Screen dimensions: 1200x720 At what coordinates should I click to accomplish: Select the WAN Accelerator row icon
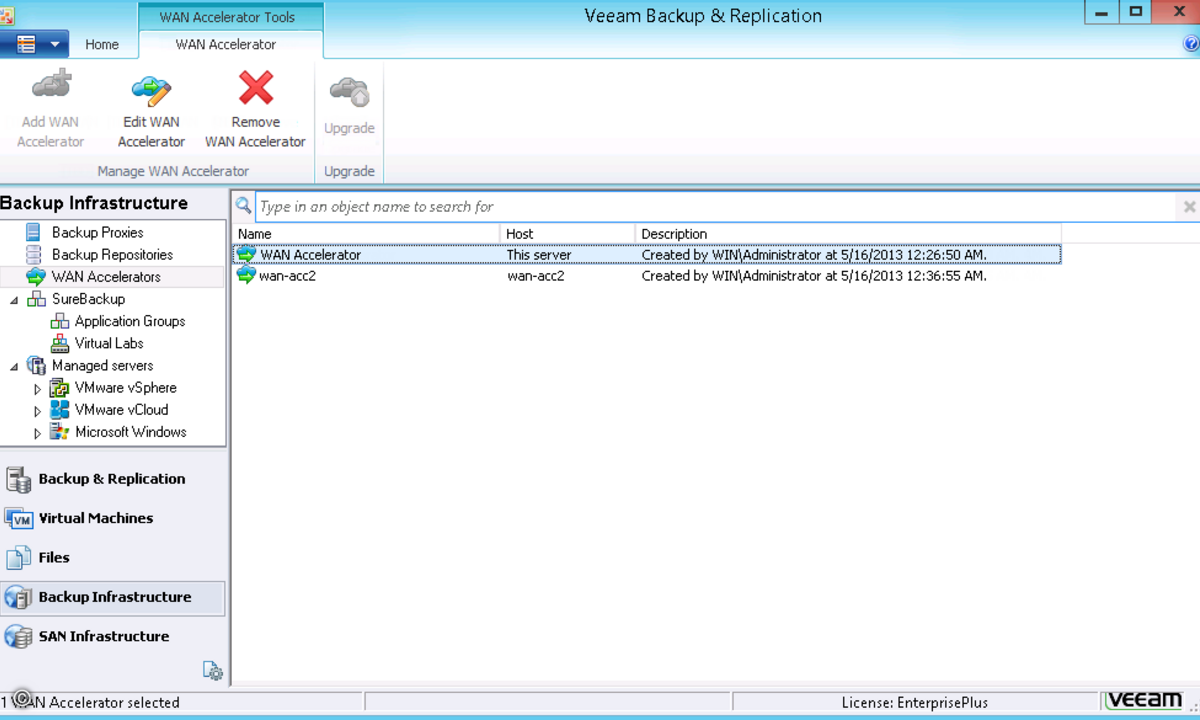tap(246, 255)
